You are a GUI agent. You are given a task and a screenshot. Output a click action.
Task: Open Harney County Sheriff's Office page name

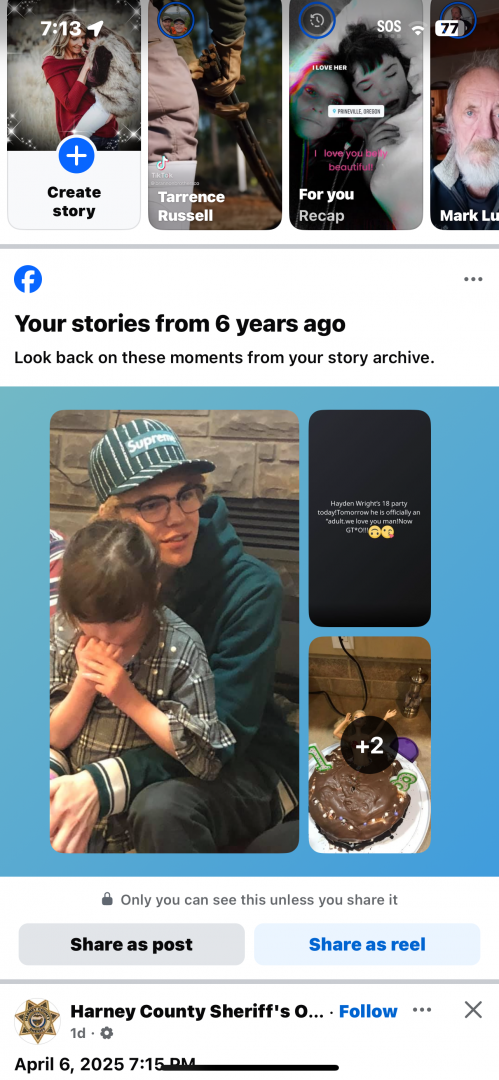coord(197,1011)
